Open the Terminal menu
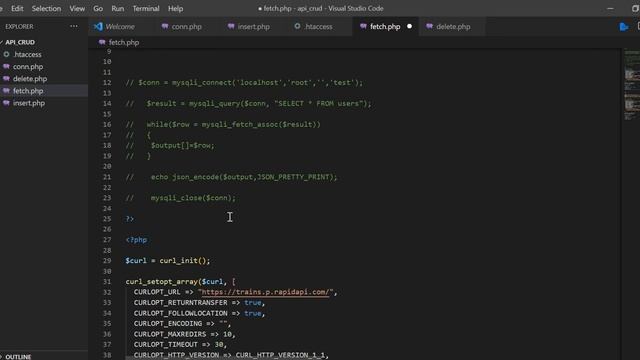The width and height of the screenshot is (640, 360). pos(146,9)
